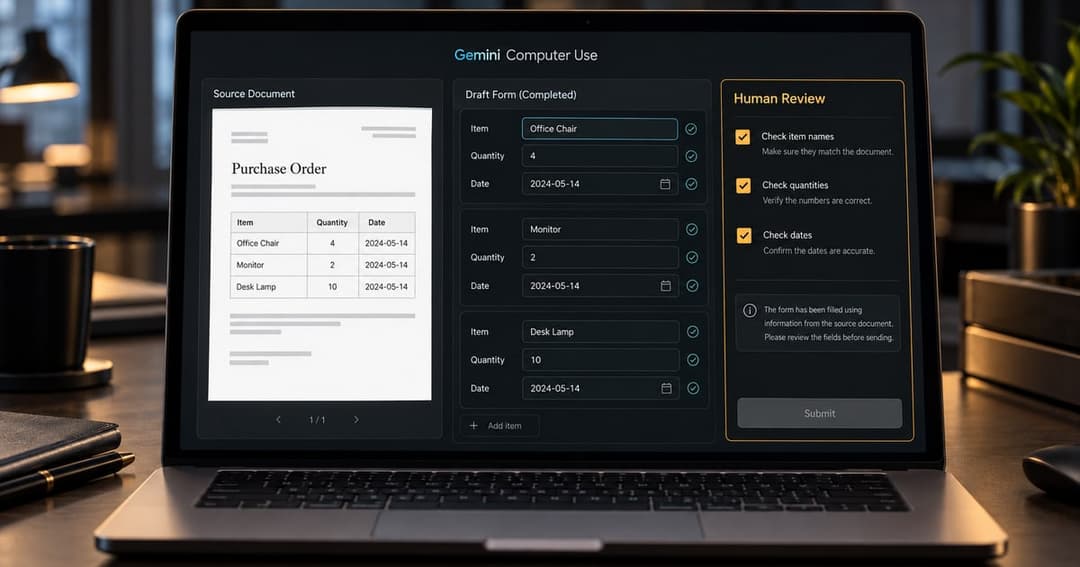This screenshot has width=1080, height=567.
Task: Click the Add item text label
Action: (x=504, y=426)
